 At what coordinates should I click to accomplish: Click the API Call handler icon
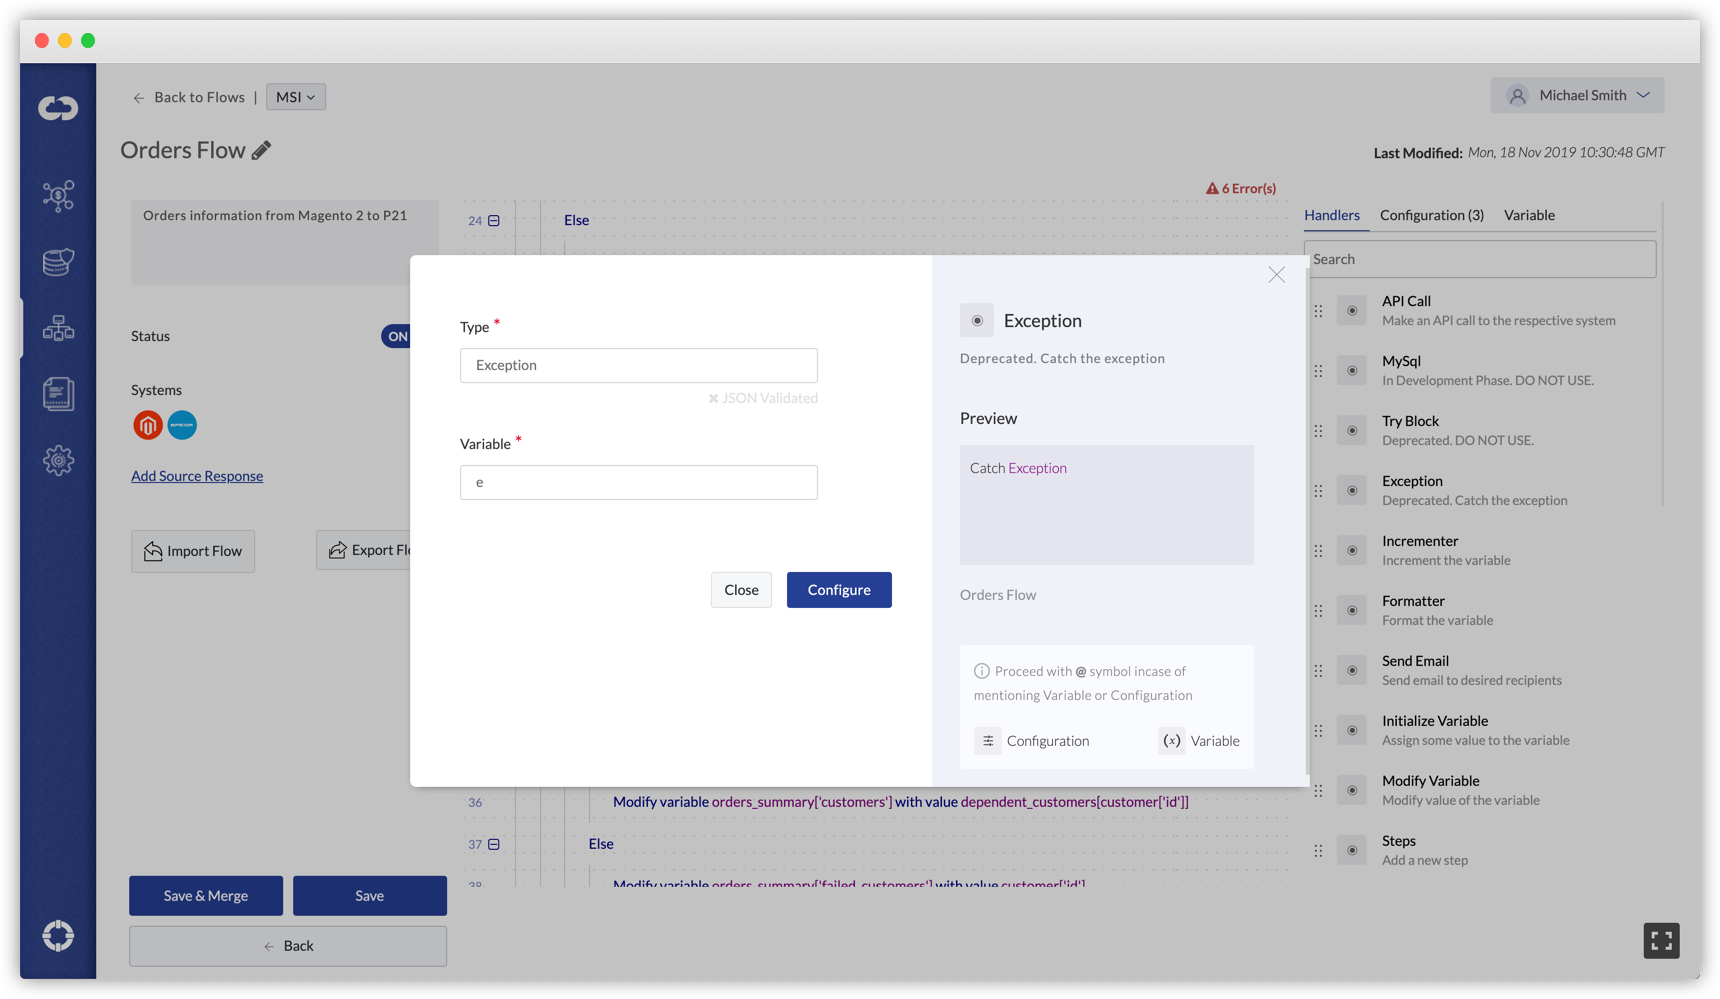click(x=1352, y=311)
